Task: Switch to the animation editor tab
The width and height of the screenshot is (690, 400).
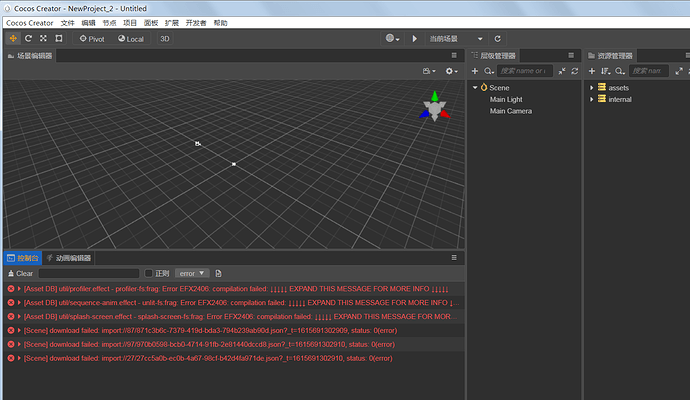Action: (x=69, y=258)
